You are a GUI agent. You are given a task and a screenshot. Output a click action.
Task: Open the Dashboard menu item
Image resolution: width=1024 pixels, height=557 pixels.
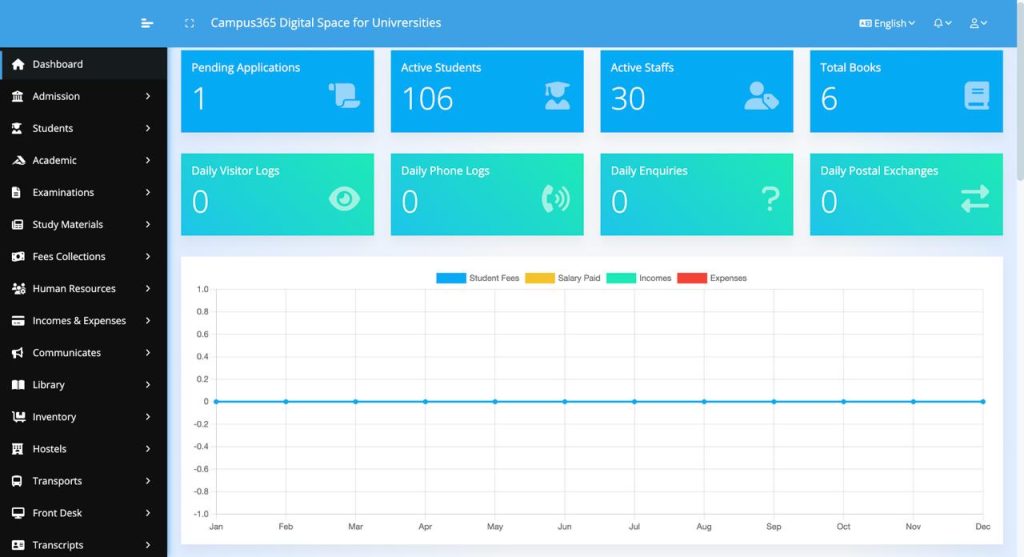pos(84,64)
